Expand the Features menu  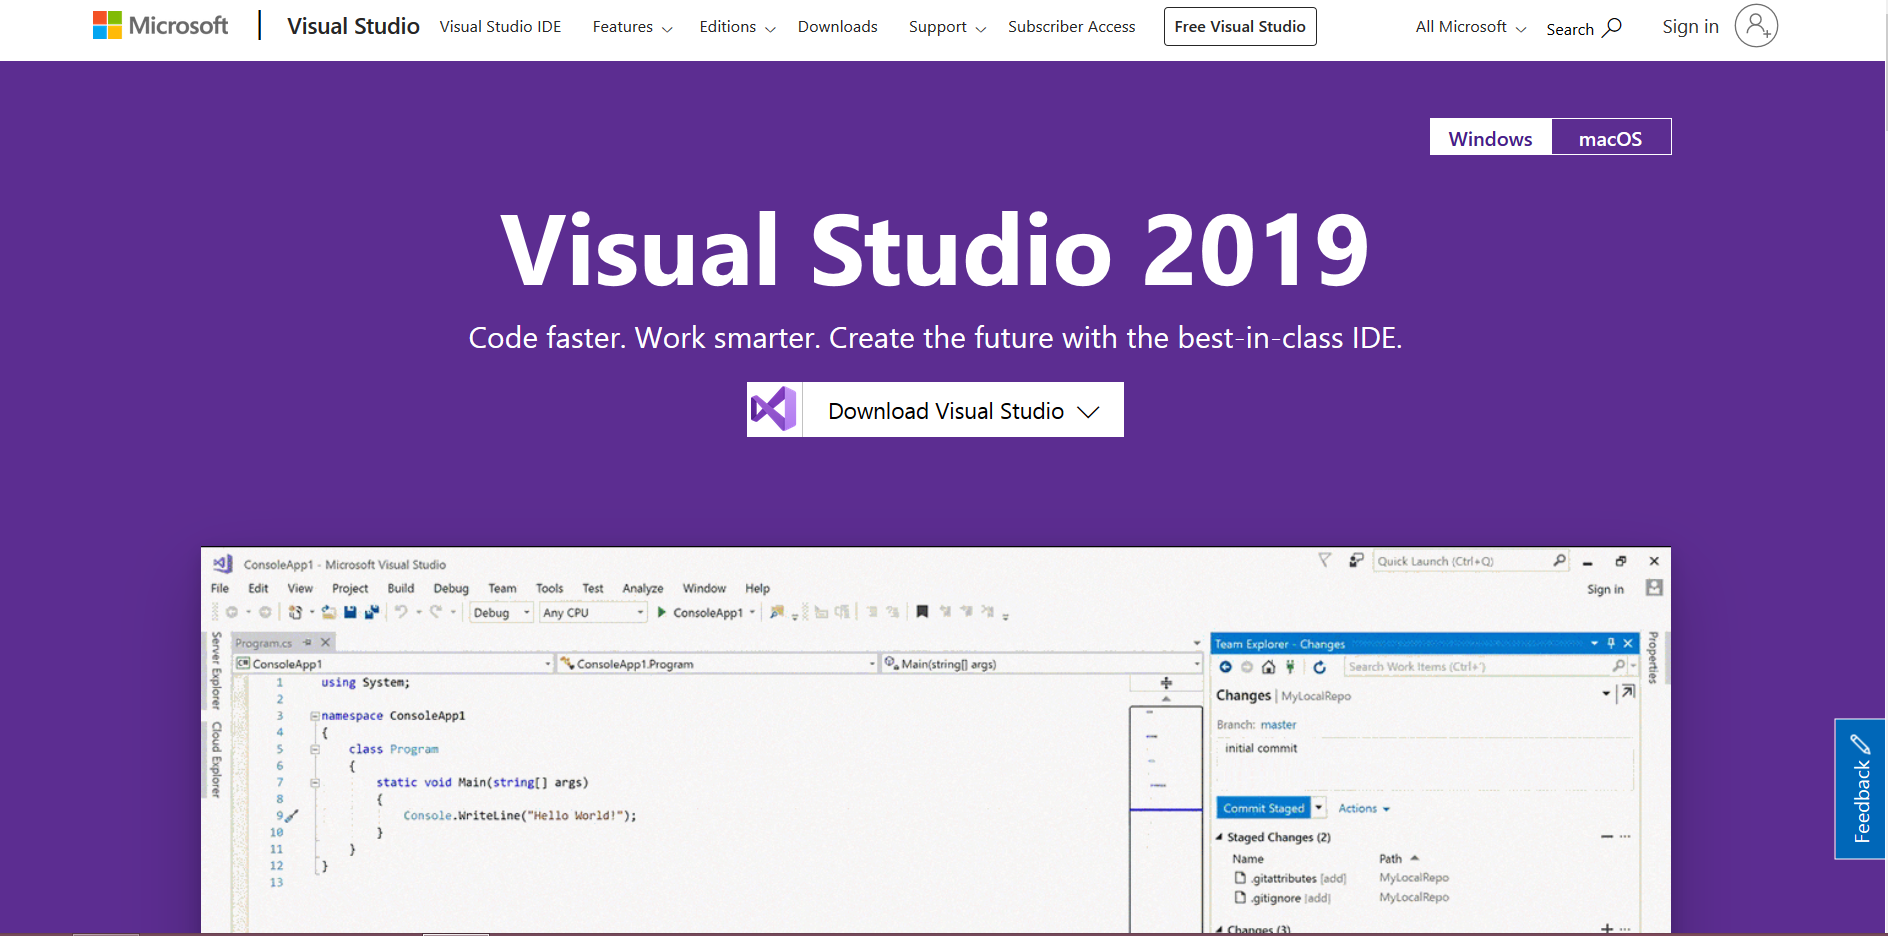coord(632,27)
